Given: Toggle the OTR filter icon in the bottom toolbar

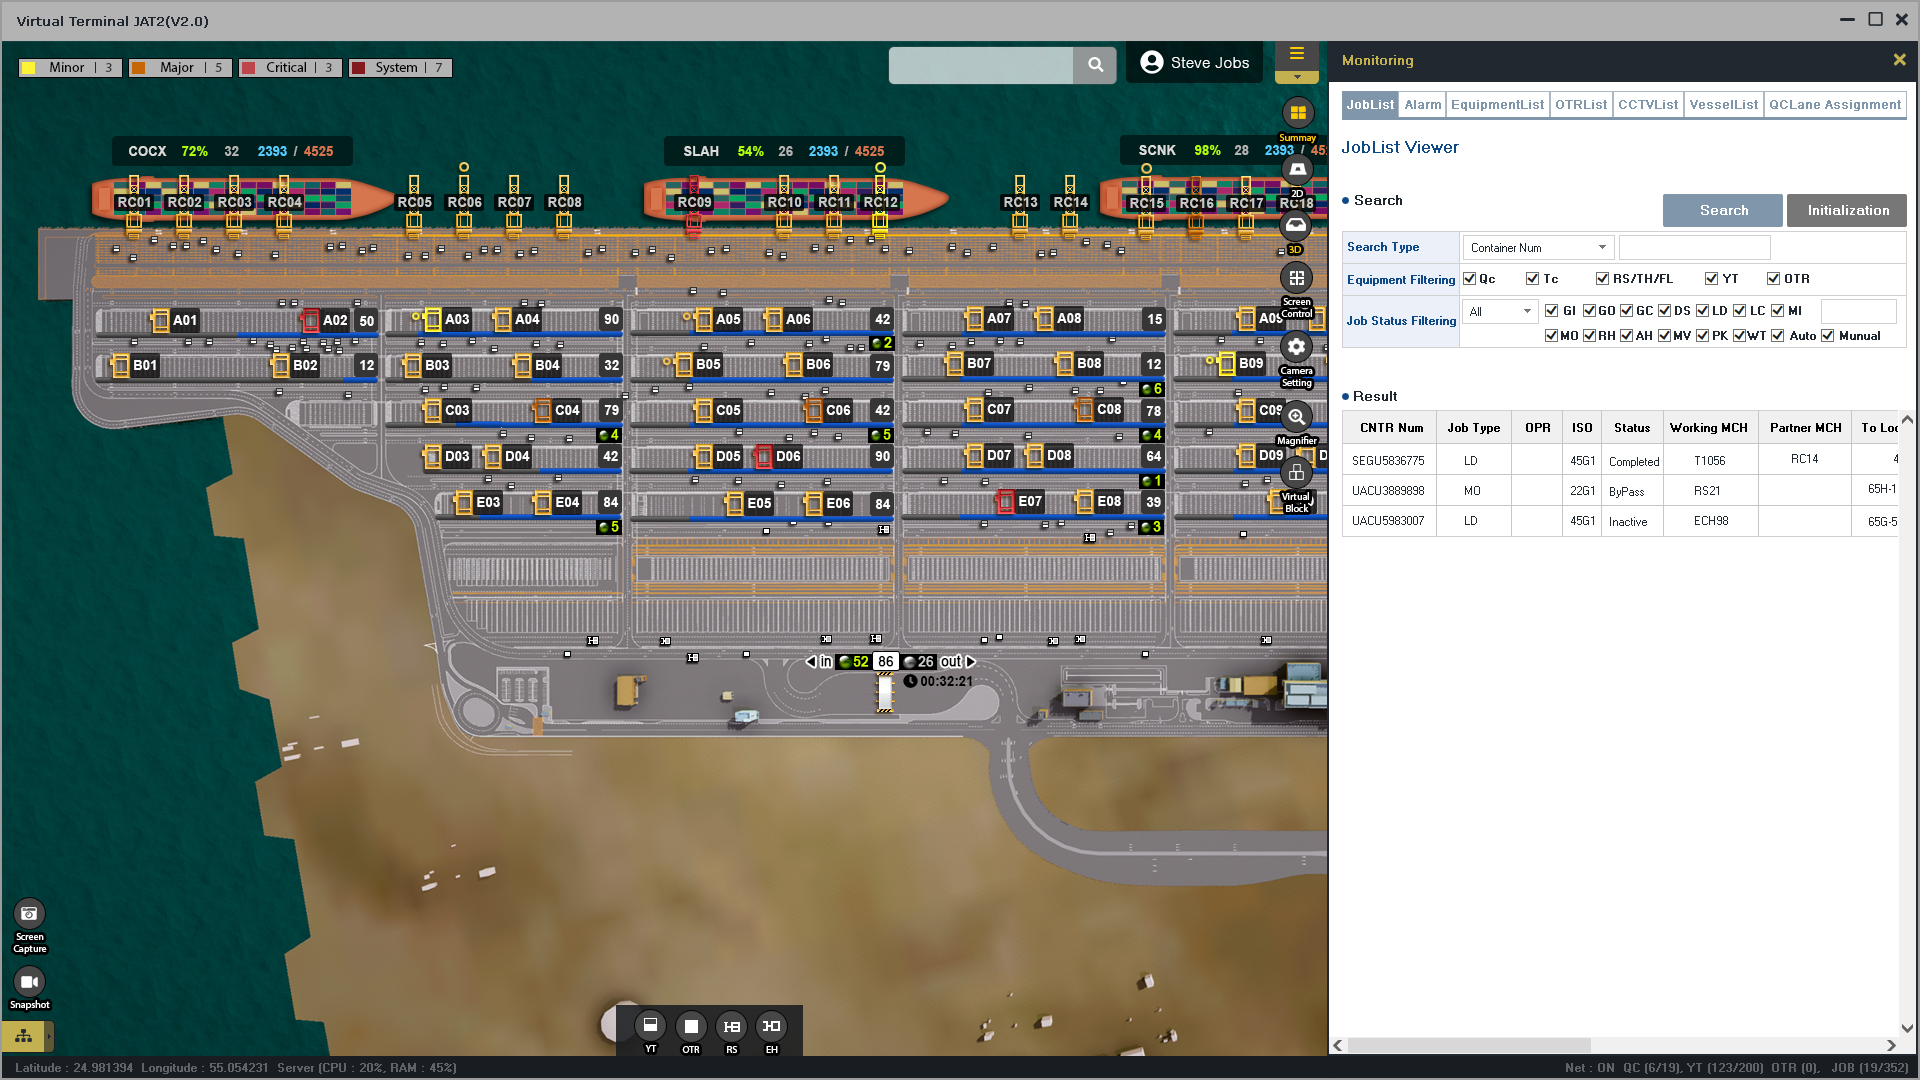Looking at the screenshot, I should pos(691,1027).
